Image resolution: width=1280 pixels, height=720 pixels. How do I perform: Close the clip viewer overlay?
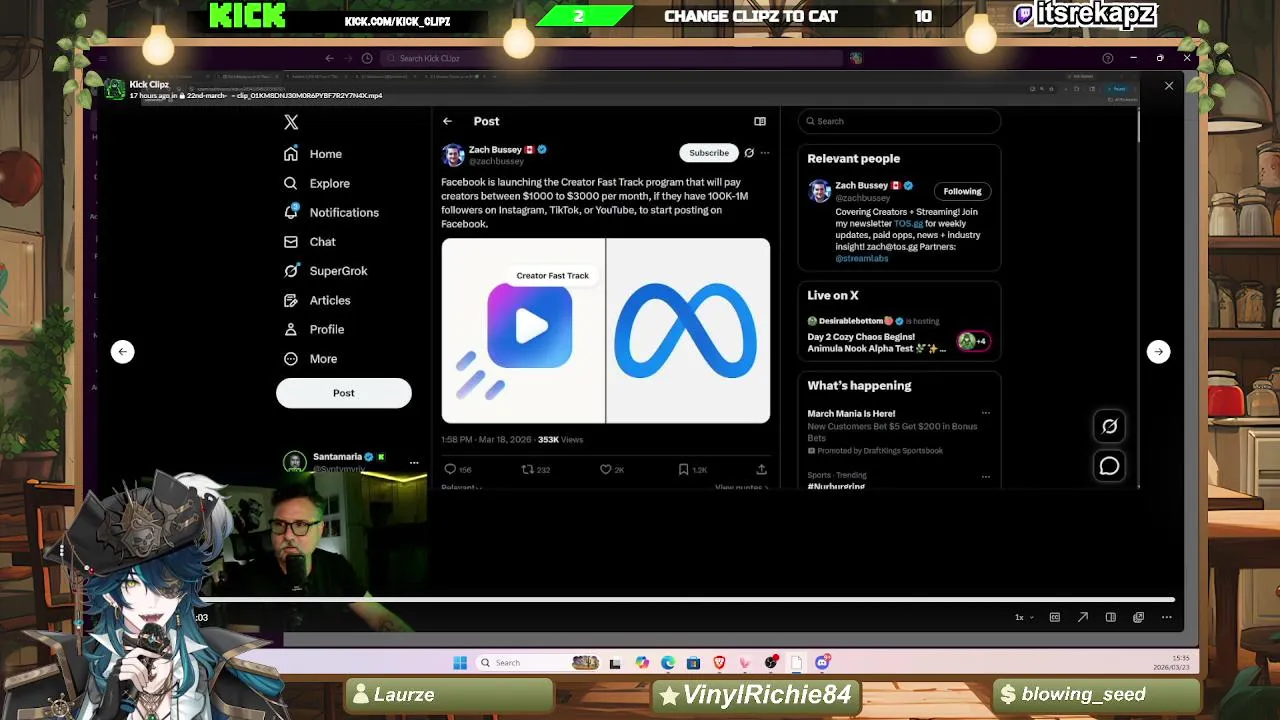(x=1169, y=86)
